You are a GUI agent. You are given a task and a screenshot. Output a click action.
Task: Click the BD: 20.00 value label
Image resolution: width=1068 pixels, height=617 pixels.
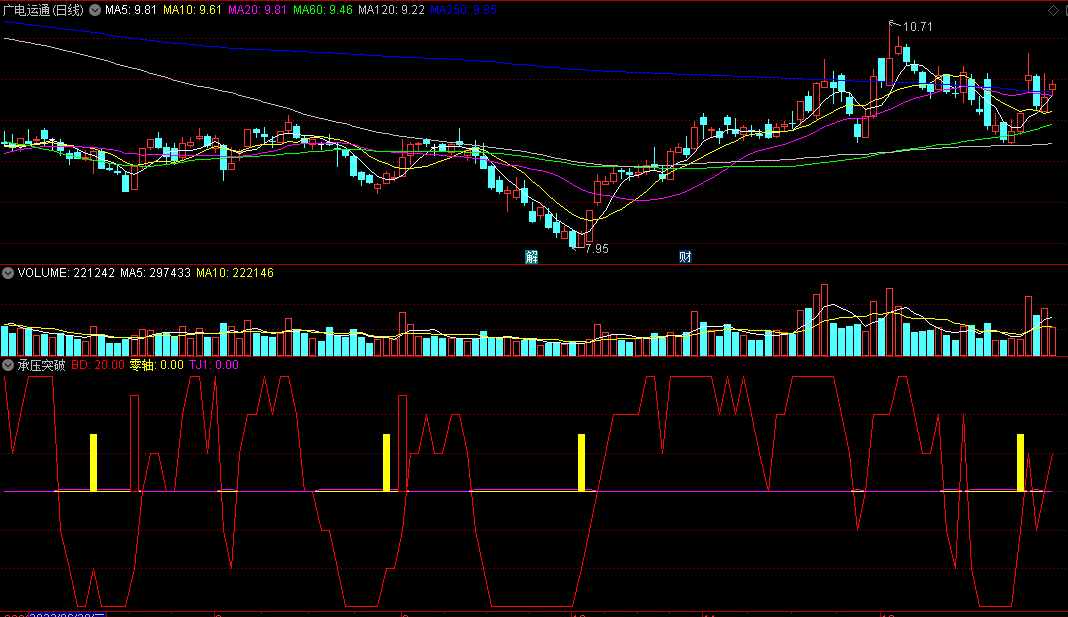coord(98,365)
